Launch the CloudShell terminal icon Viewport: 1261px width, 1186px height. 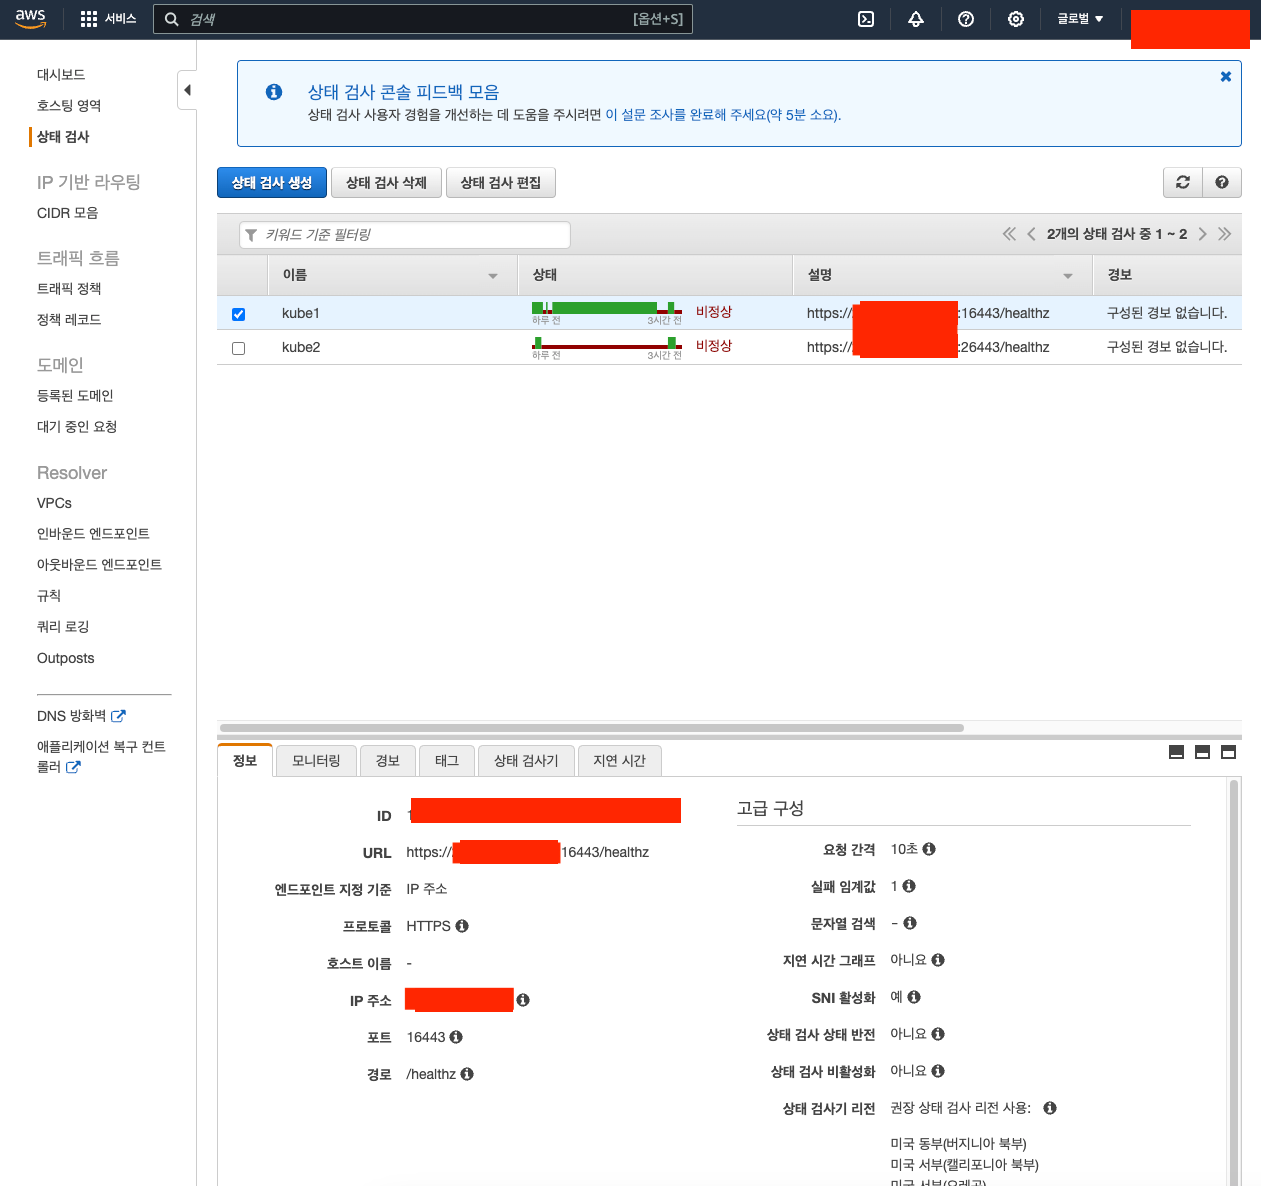(866, 19)
